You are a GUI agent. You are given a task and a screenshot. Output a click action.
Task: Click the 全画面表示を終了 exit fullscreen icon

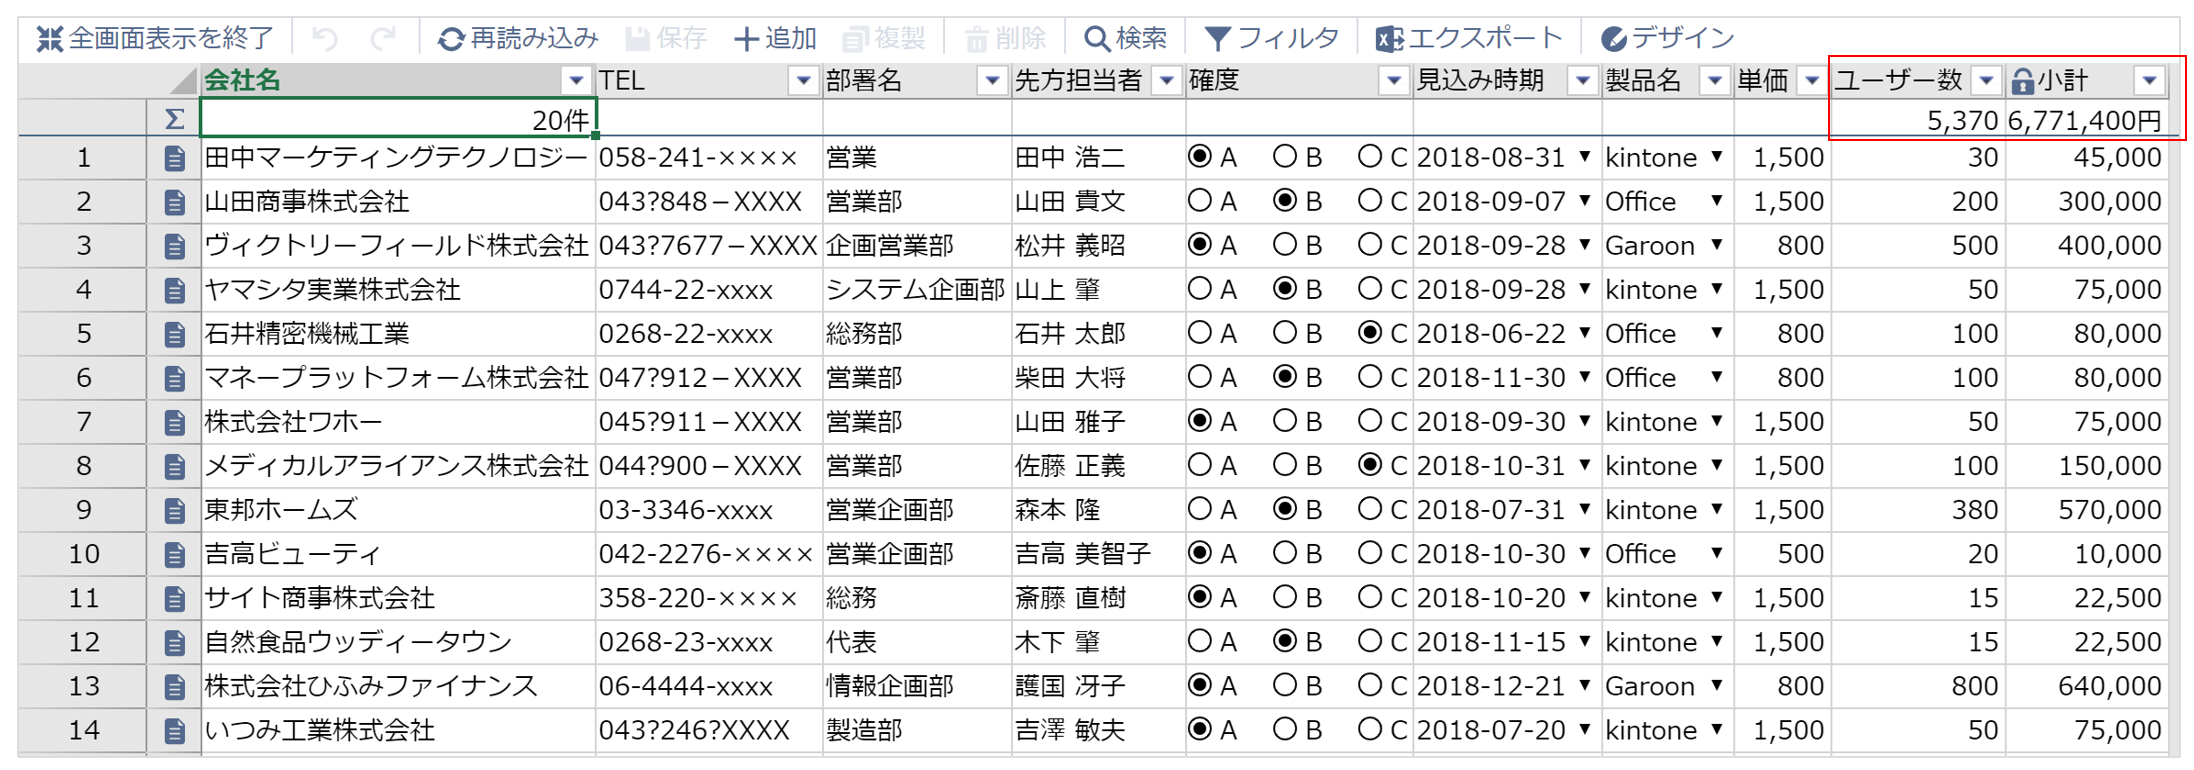49,39
